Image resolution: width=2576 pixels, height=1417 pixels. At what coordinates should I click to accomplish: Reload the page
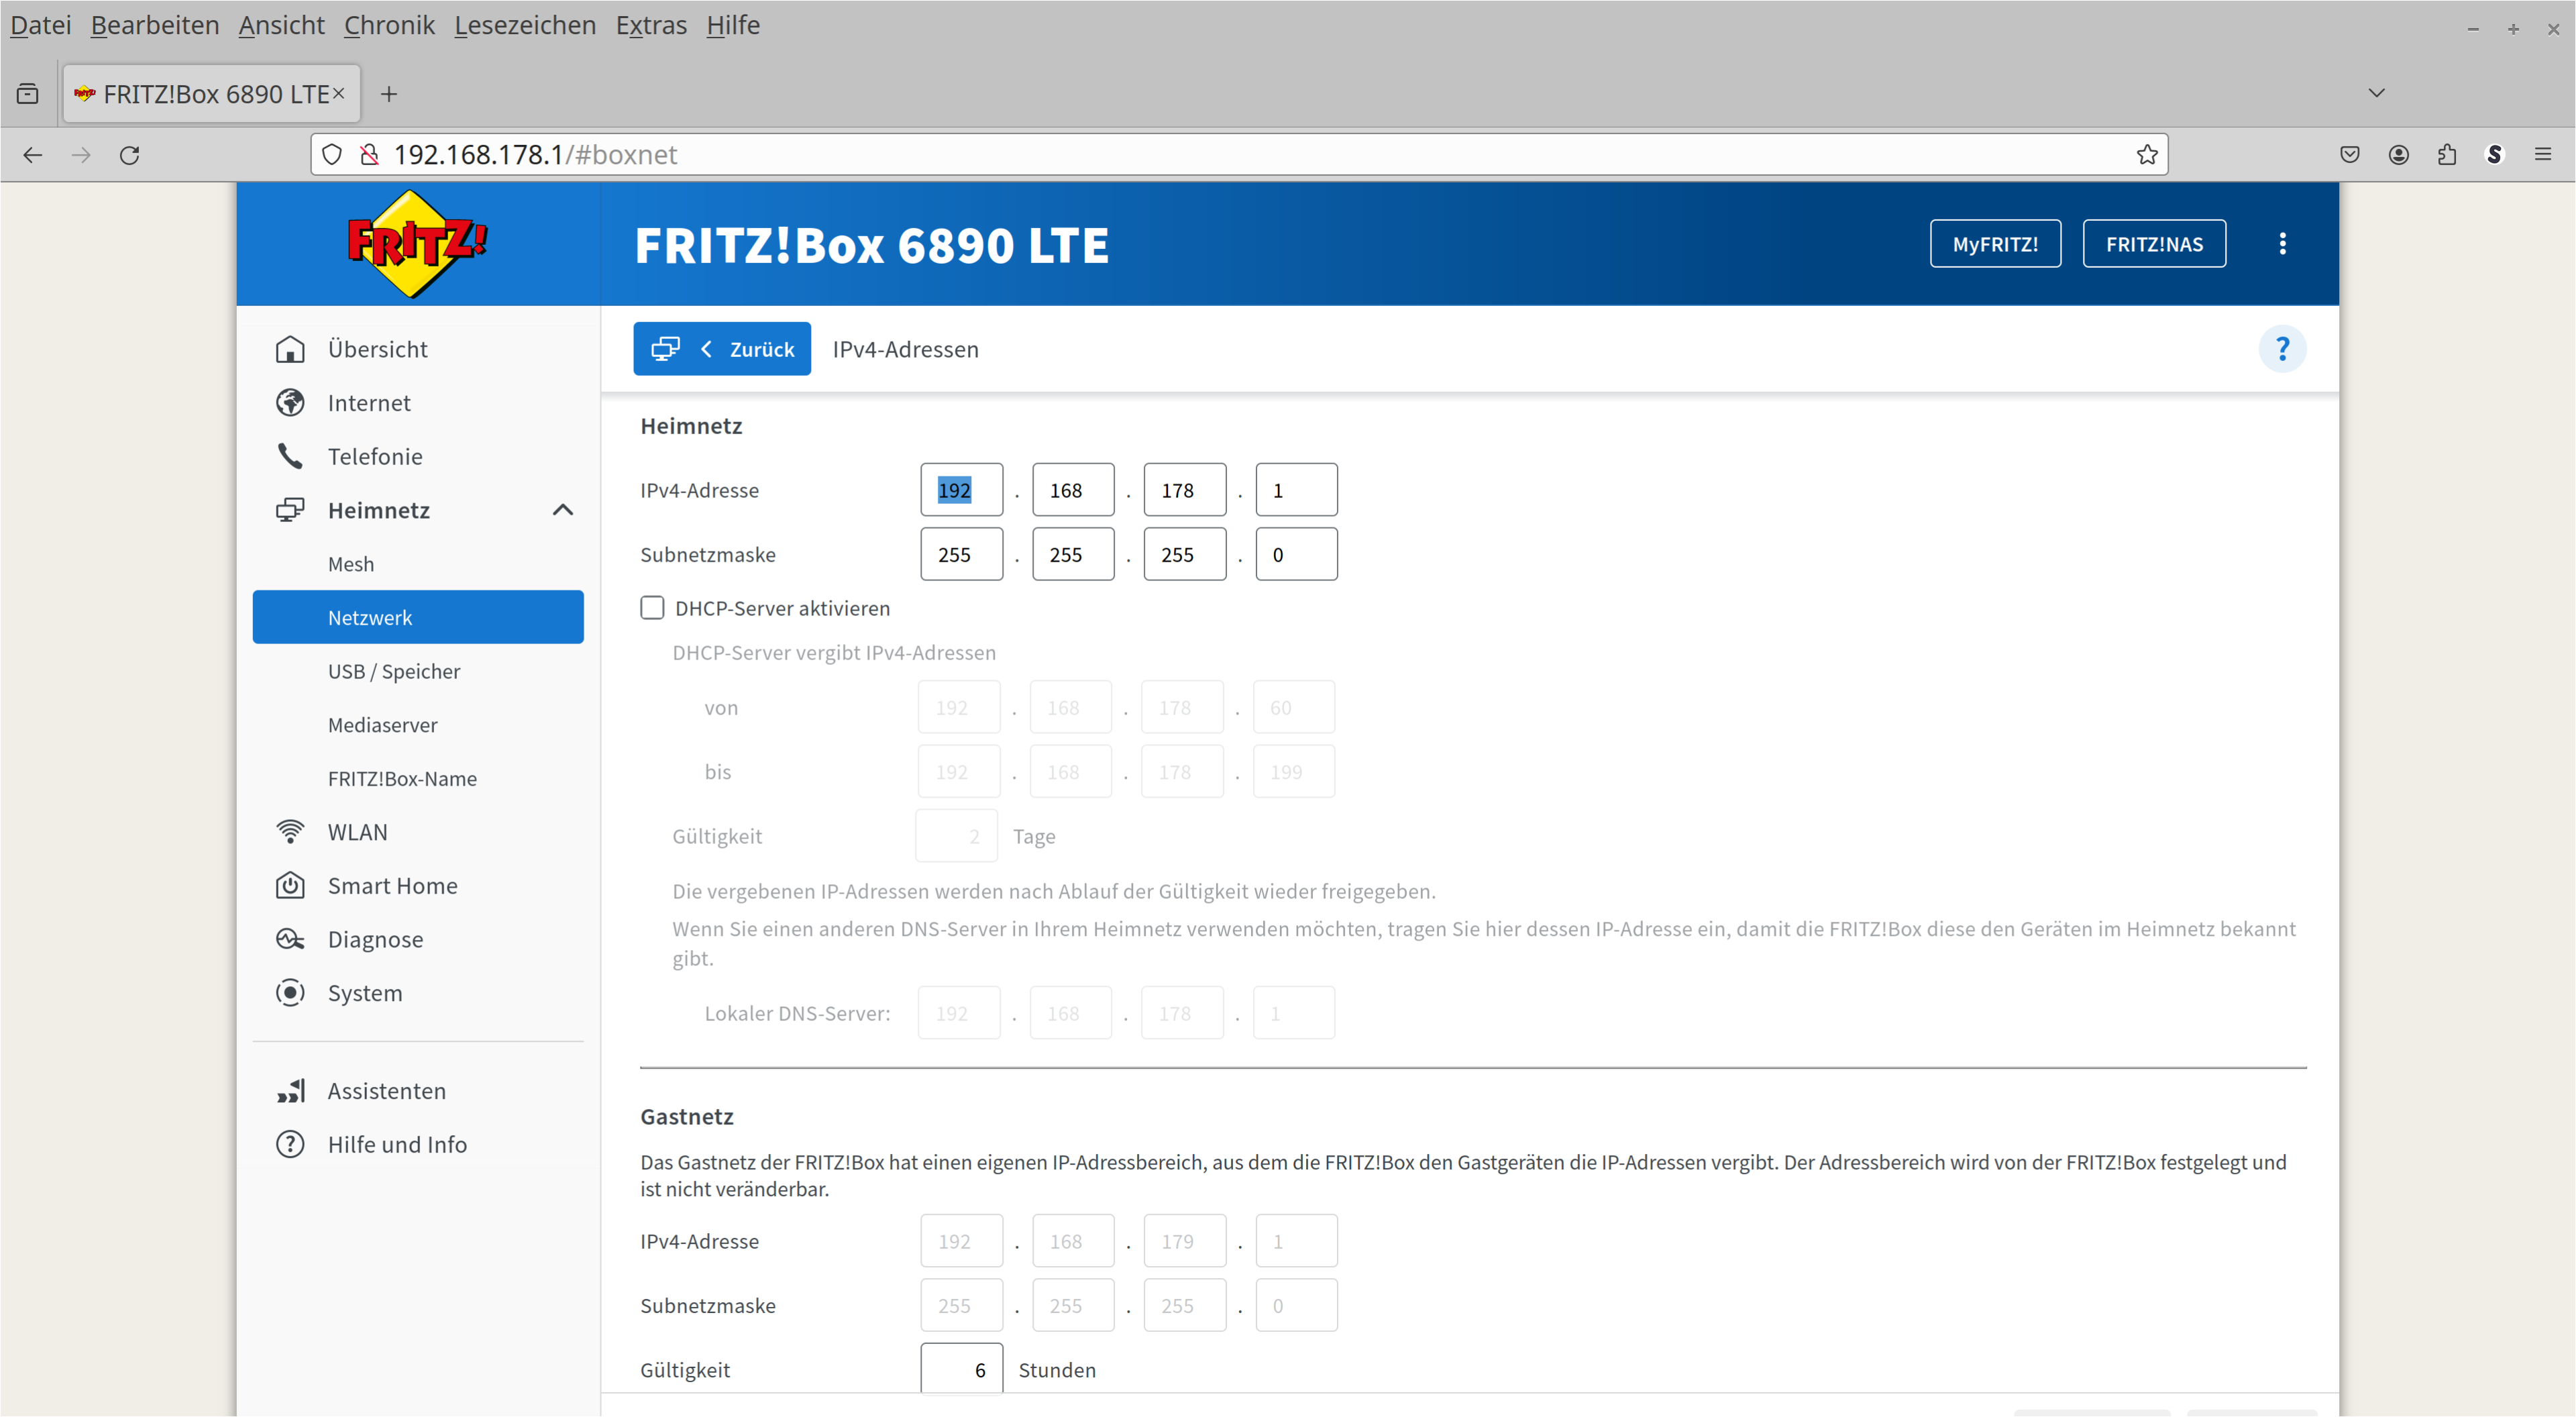click(x=130, y=155)
